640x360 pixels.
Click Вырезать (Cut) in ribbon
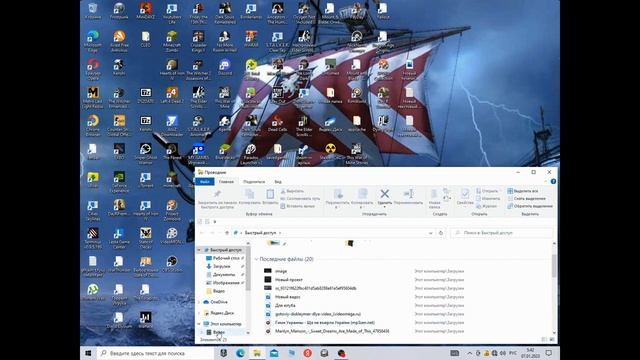(292, 191)
